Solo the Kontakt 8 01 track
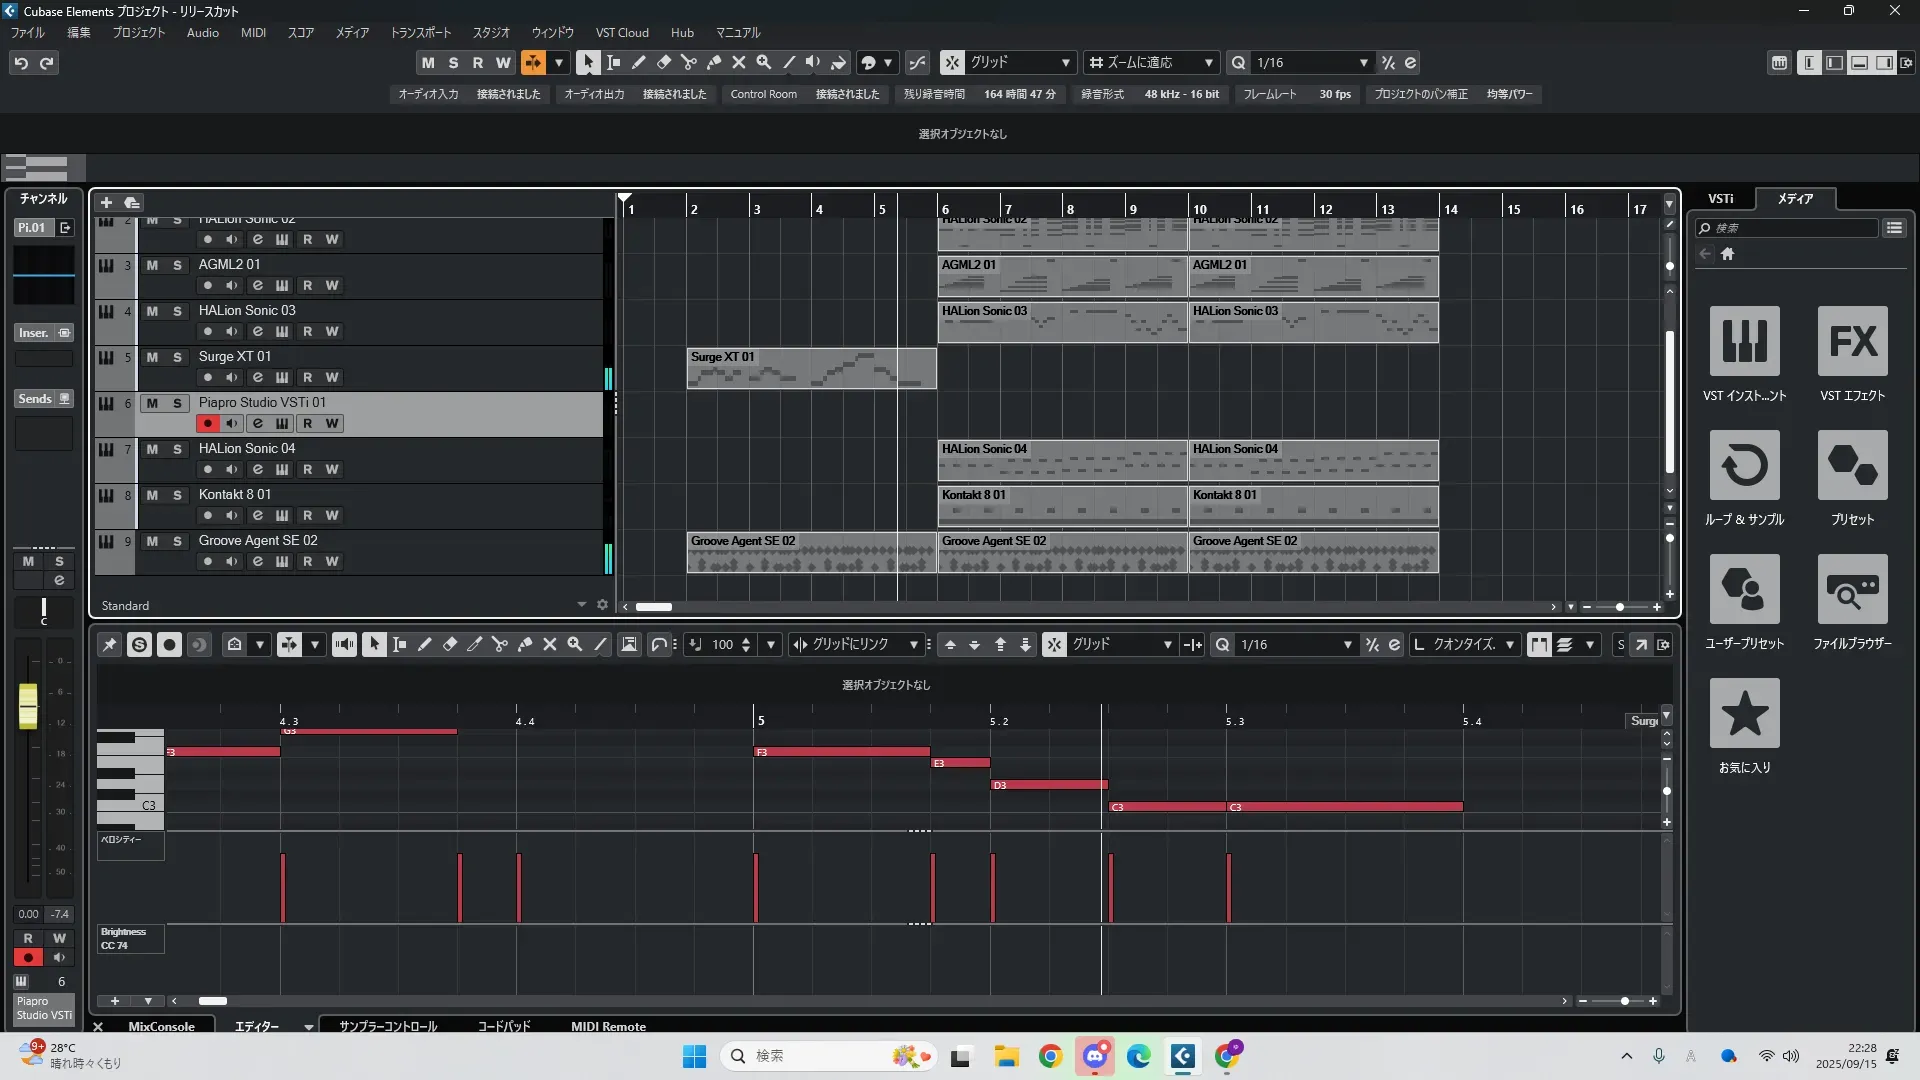The height and width of the screenshot is (1080, 1920). click(x=178, y=495)
